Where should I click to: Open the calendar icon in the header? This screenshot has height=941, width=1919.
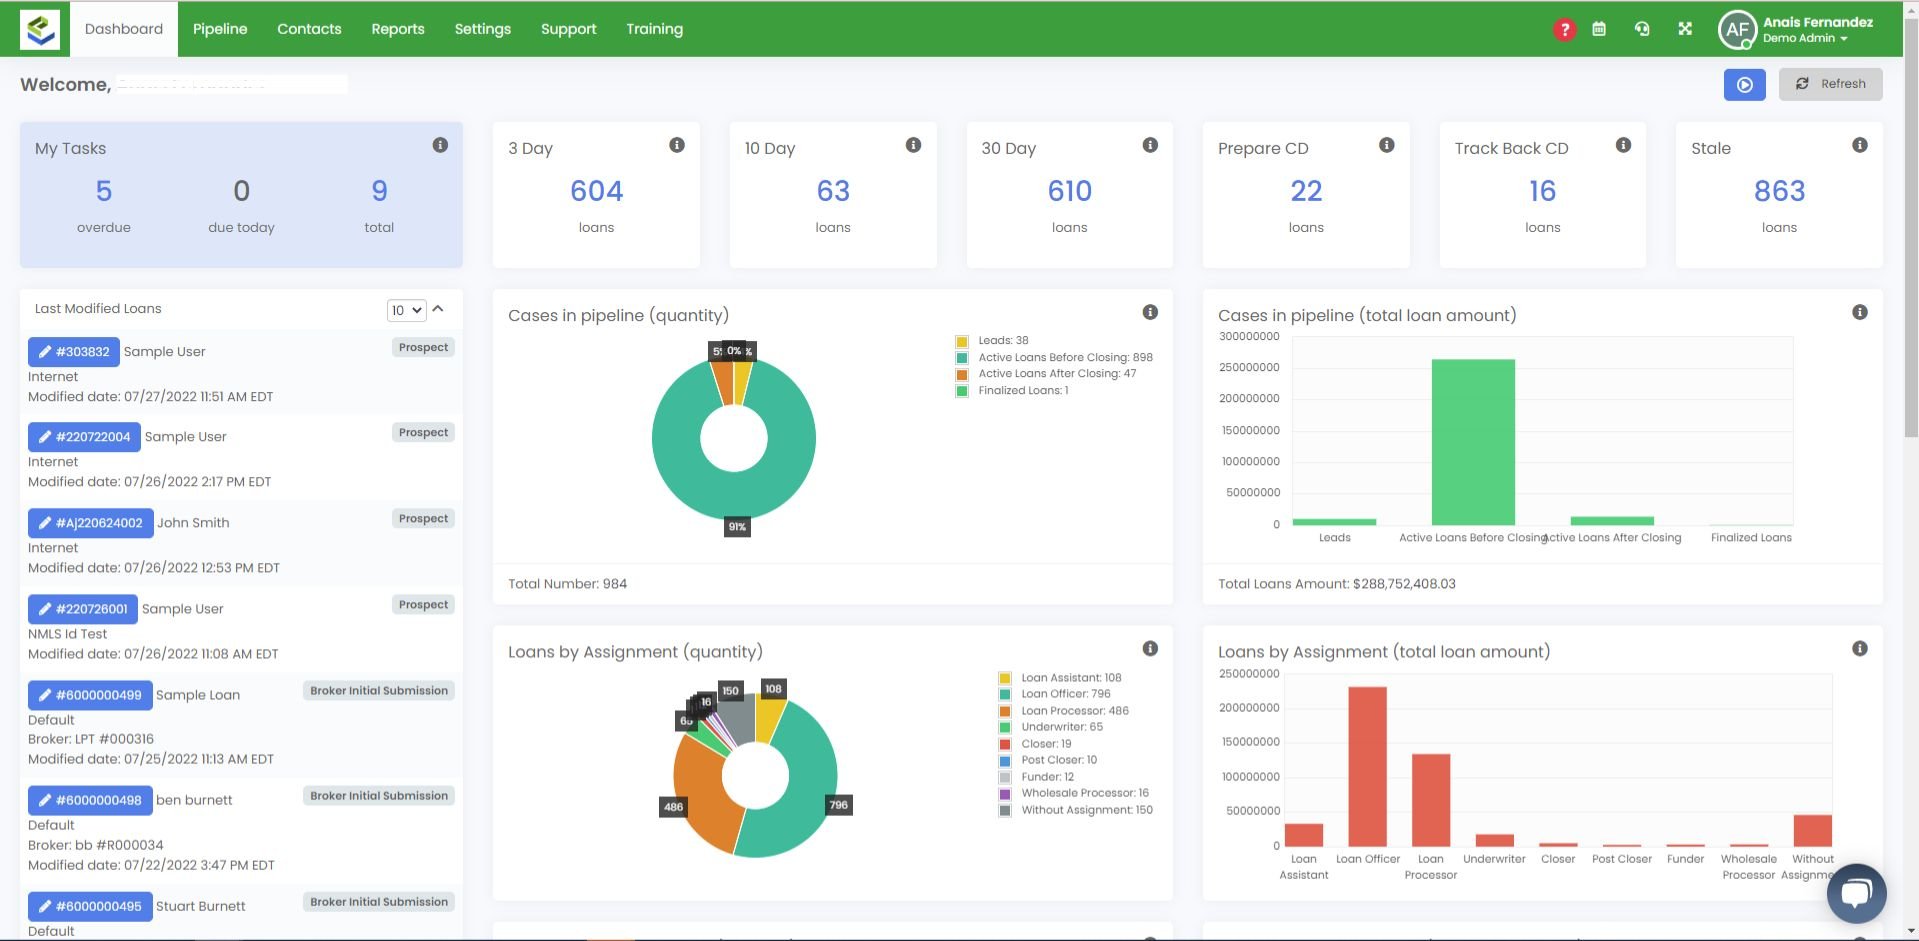1599,29
